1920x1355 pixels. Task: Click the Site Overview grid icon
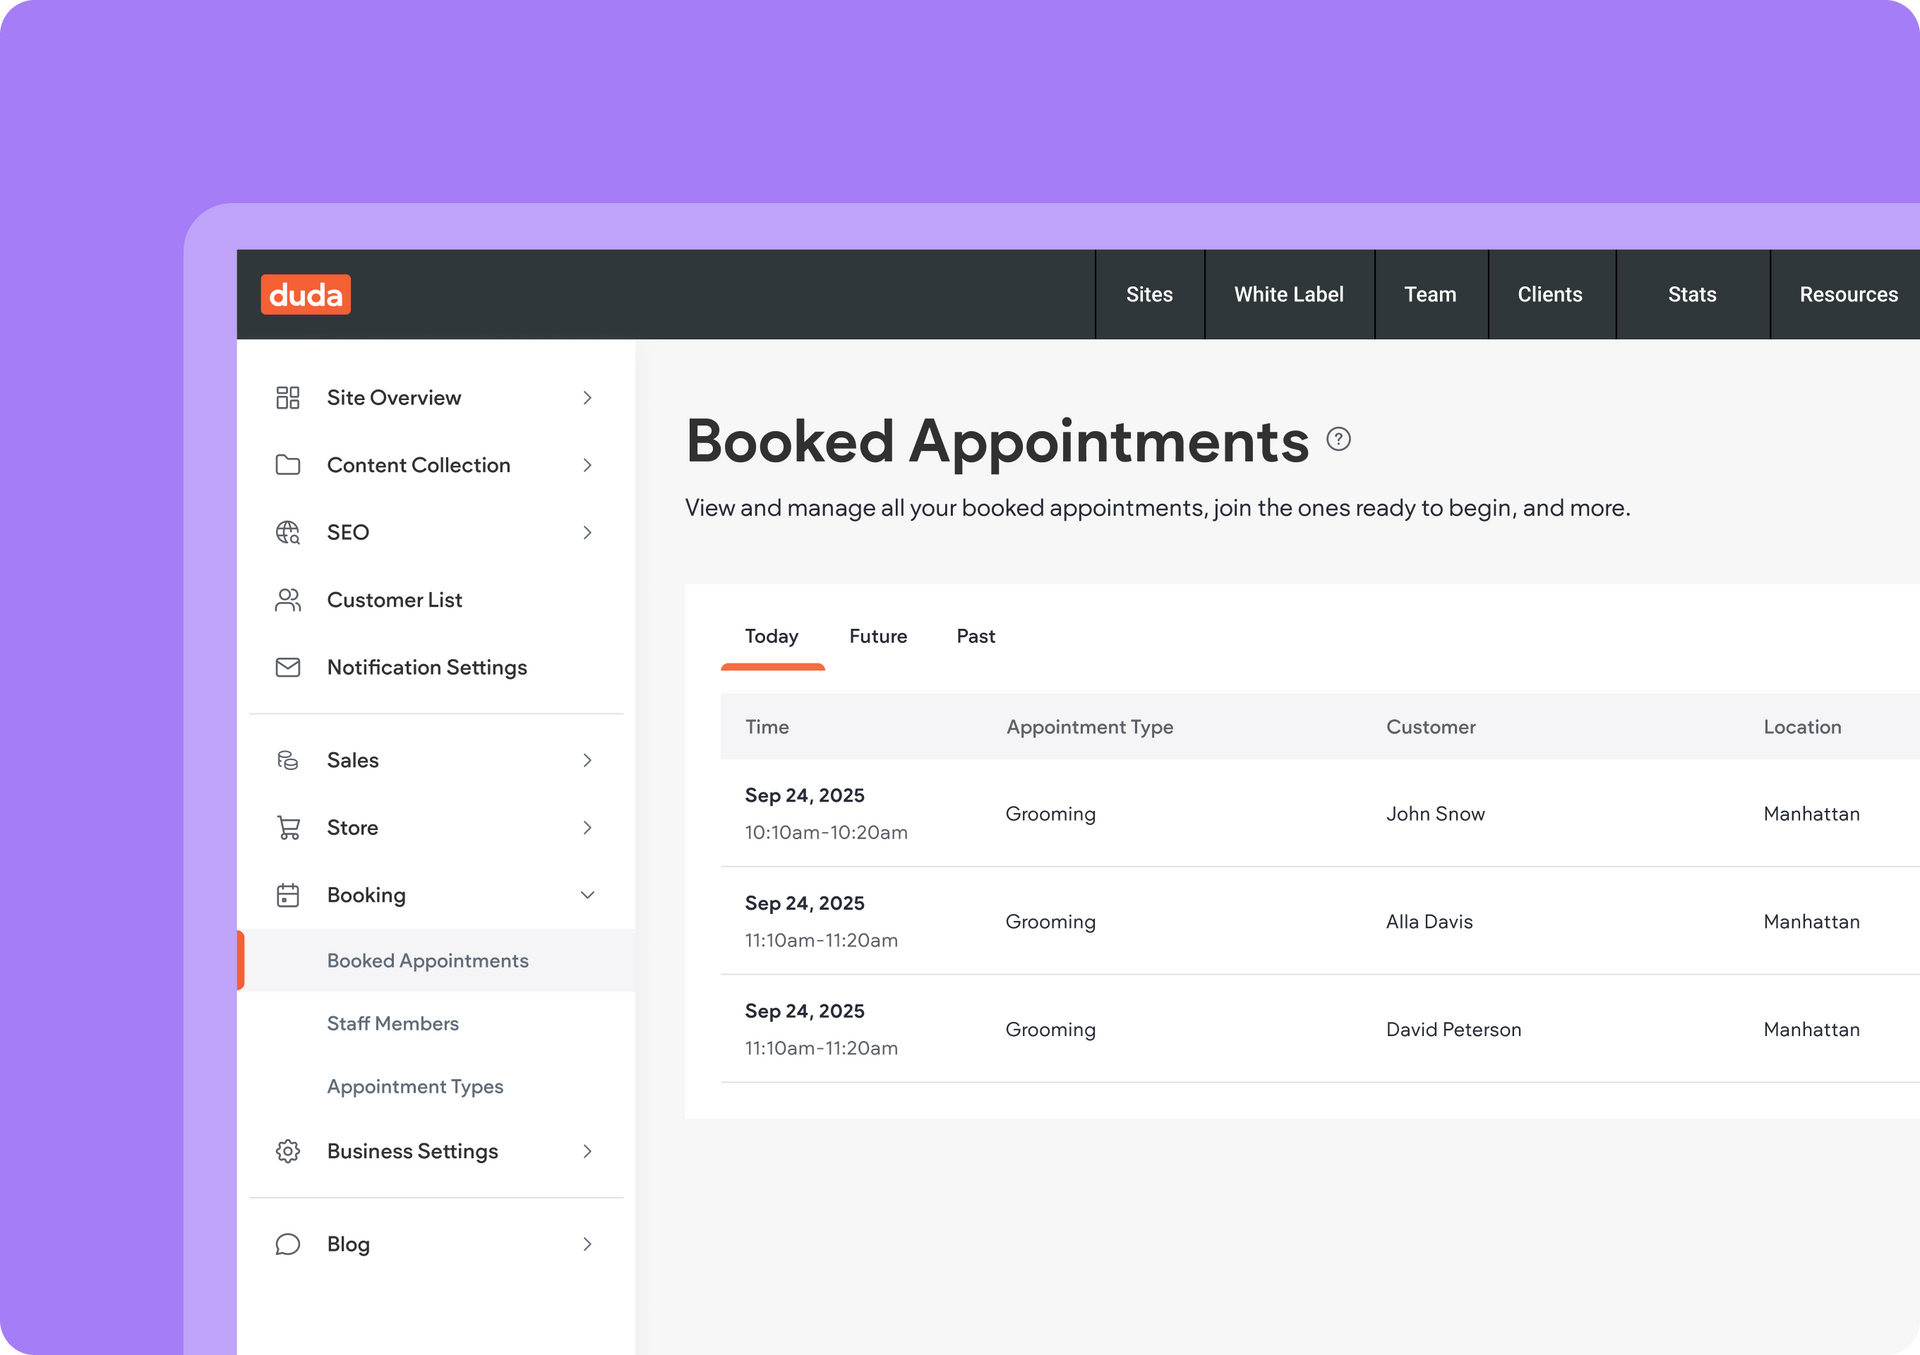(288, 398)
